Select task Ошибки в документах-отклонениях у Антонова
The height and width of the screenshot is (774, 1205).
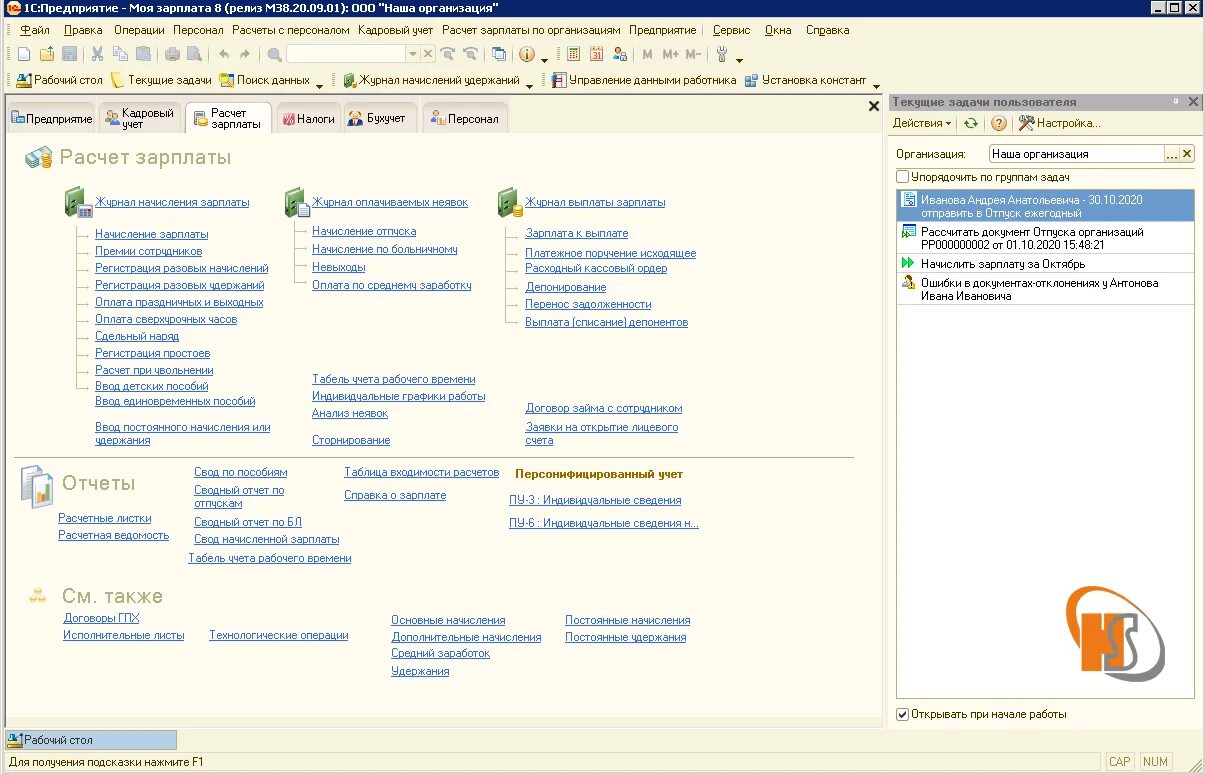[1045, 289]
